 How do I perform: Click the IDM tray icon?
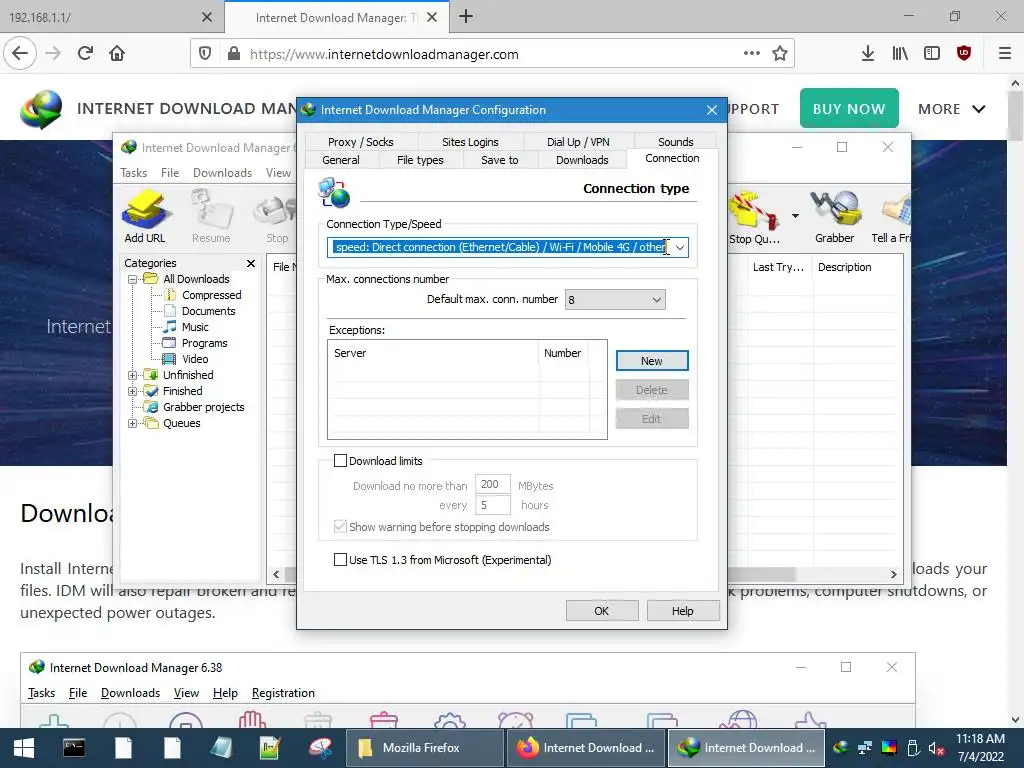[x=841, y=747]
